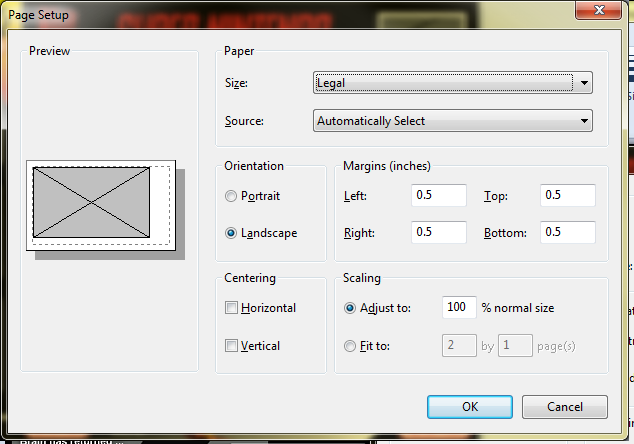Image resolution: width=634 pixels, height=444 pixels.
Task: Click the Fit to pages-wide field
Action: (458, 346)
